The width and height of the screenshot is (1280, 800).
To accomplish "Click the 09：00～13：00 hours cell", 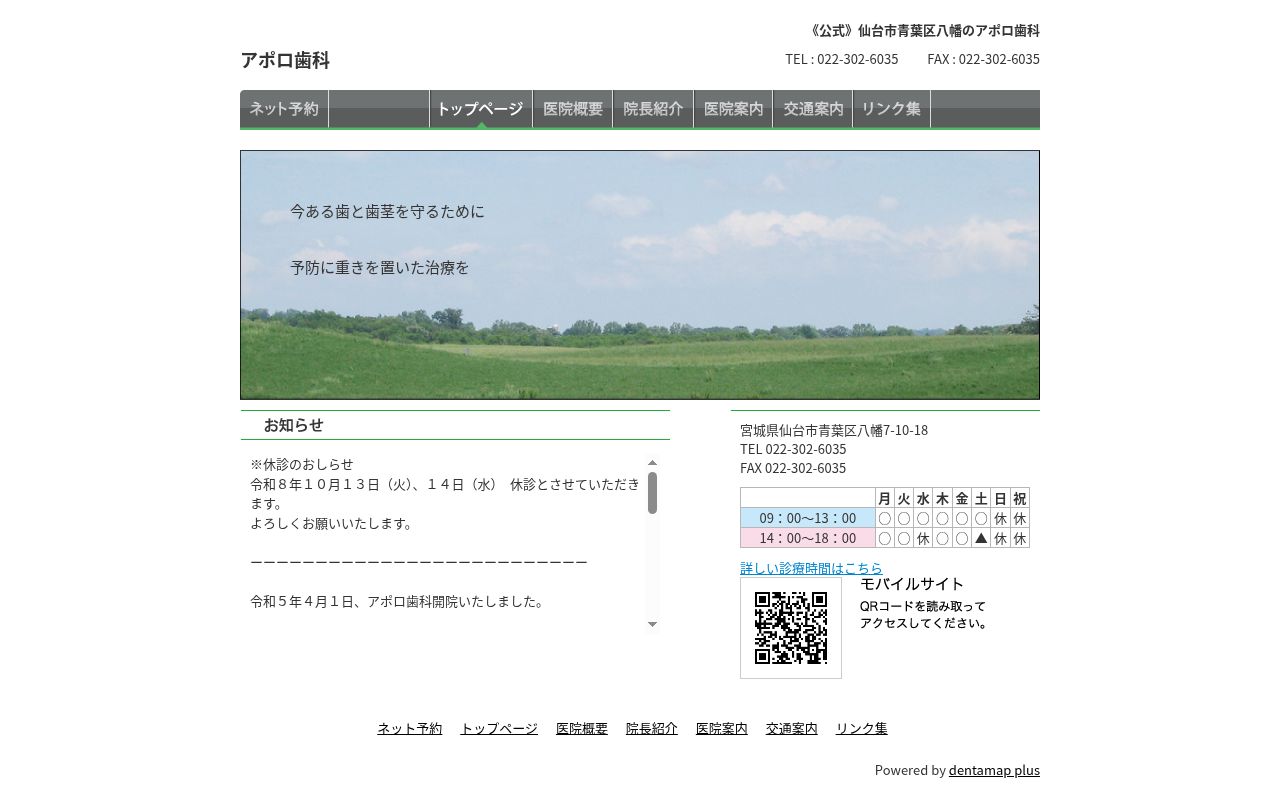I will tap(808, 518).
